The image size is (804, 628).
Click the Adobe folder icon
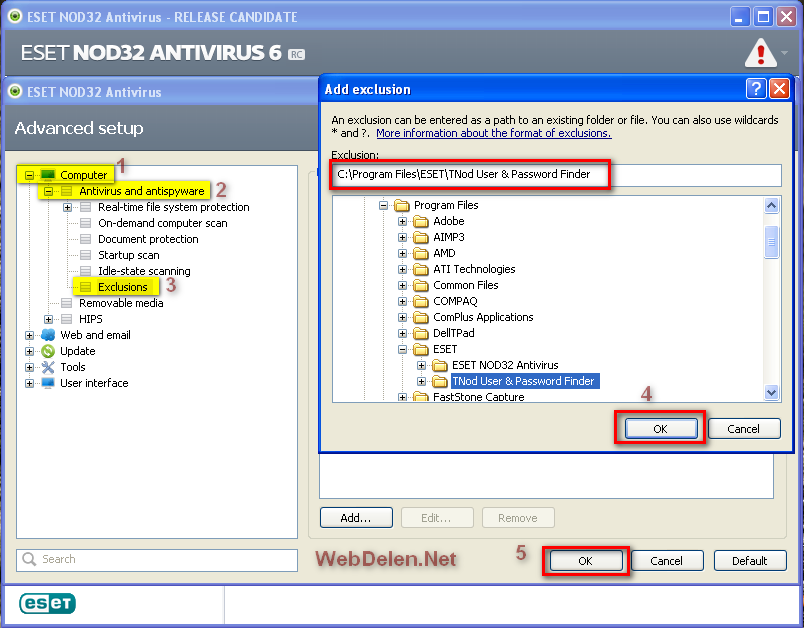point(420,221)
